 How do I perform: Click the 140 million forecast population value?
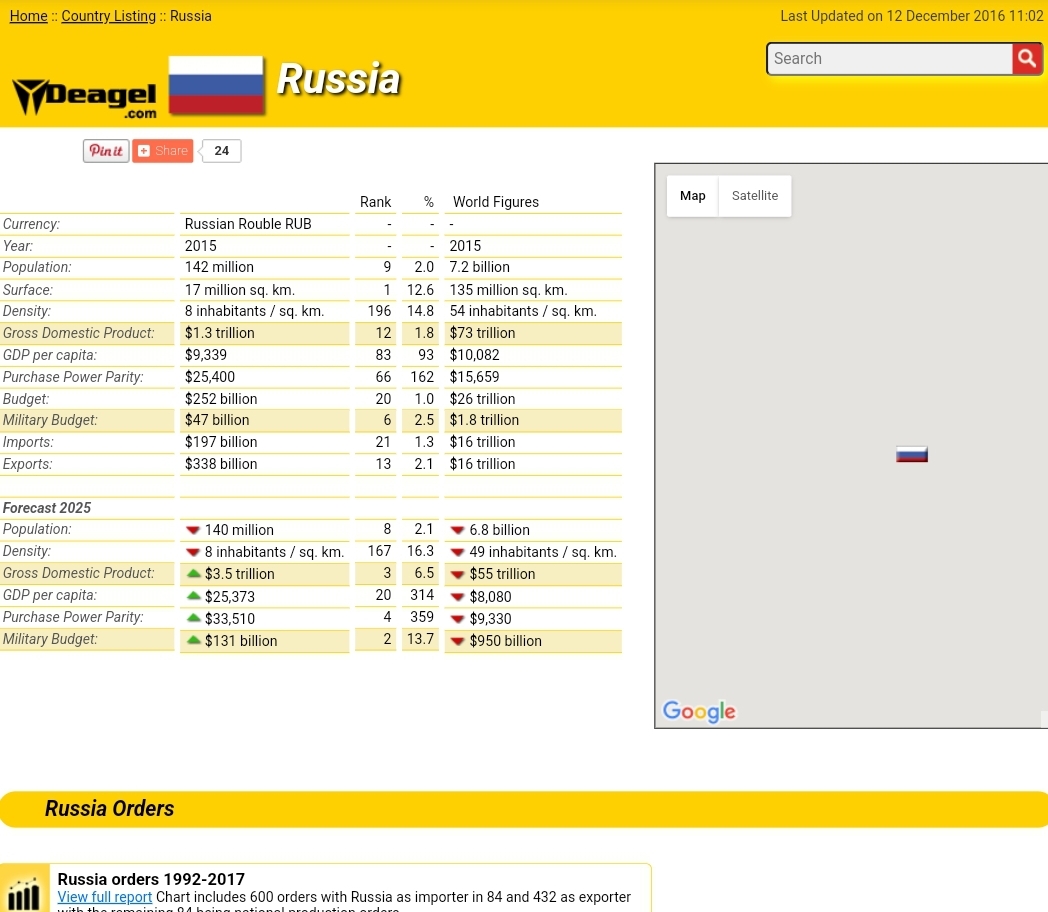click(239, 530)
